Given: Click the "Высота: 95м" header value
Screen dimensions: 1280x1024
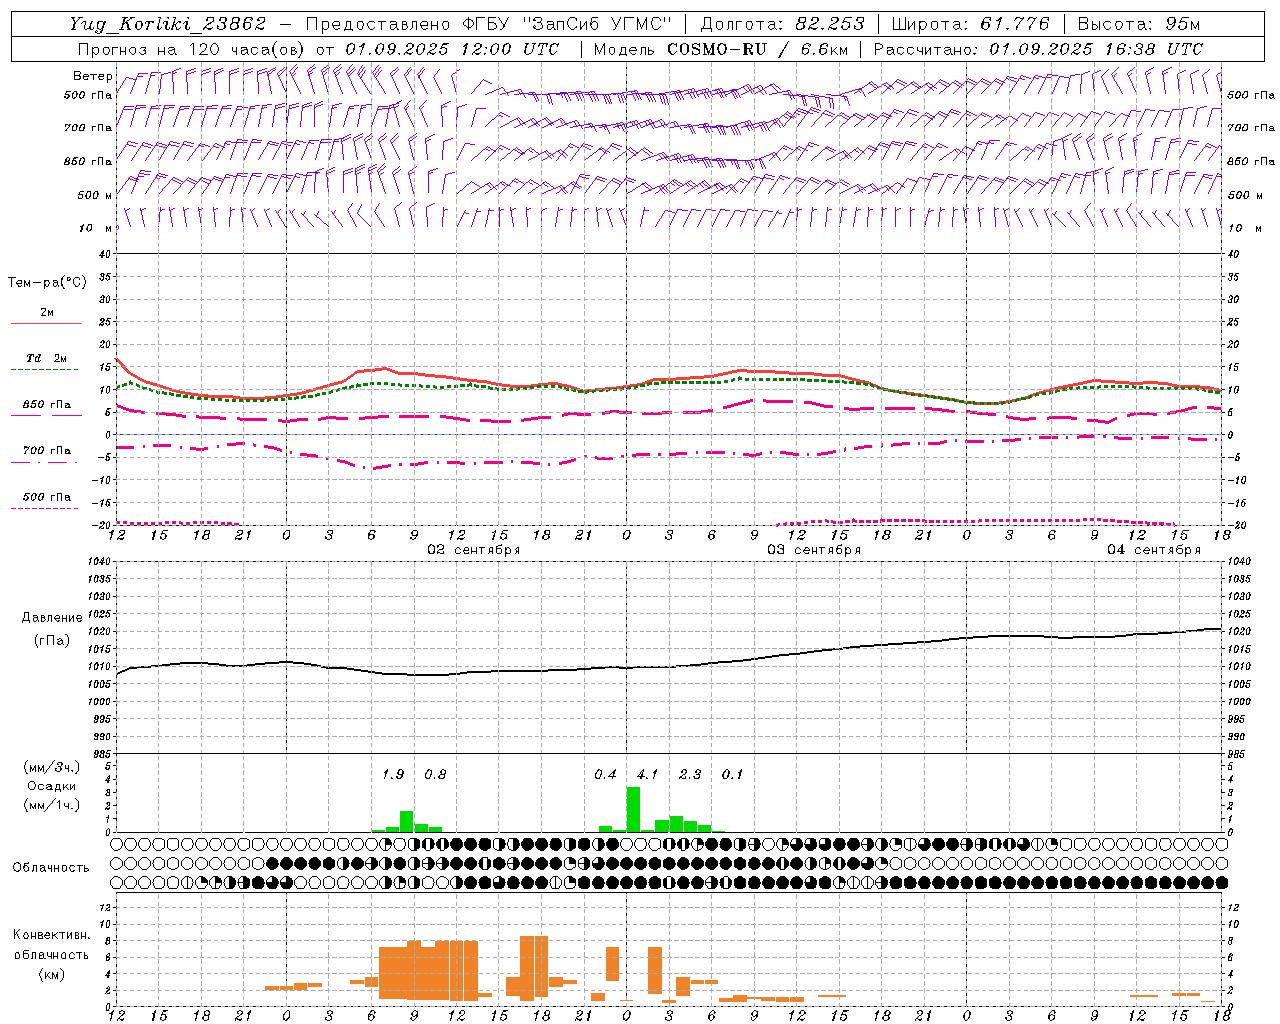Looking at the screenshot, I should (x=1139, y=24).
